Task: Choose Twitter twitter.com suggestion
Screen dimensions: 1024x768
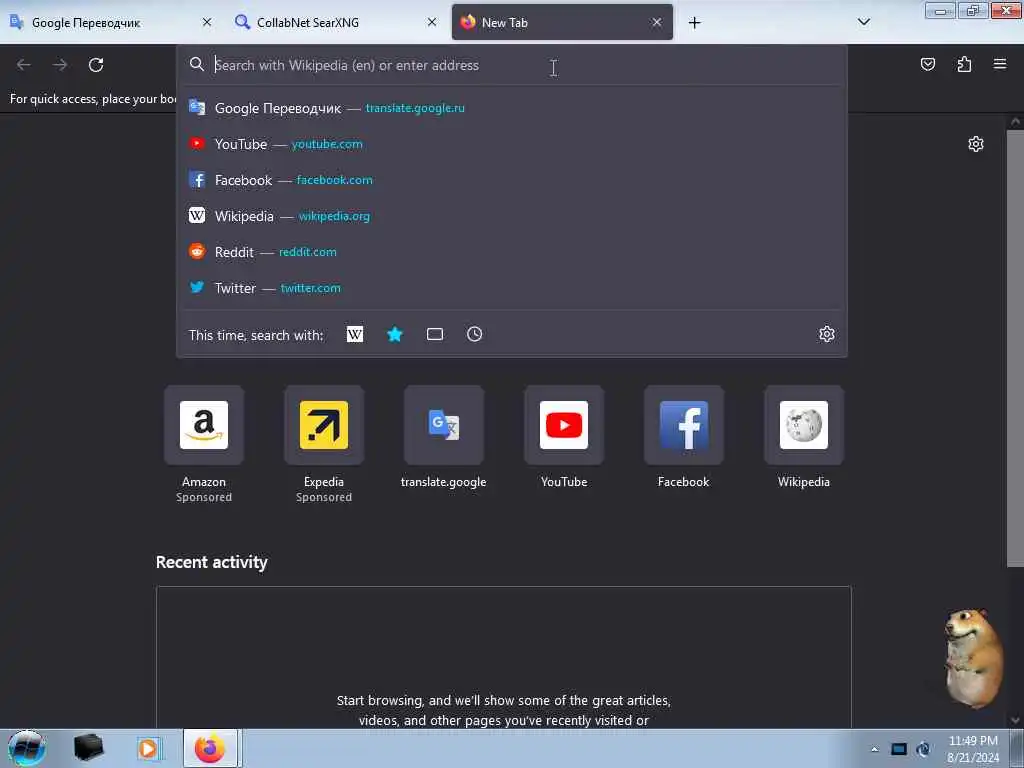Action: coord(512,287)
